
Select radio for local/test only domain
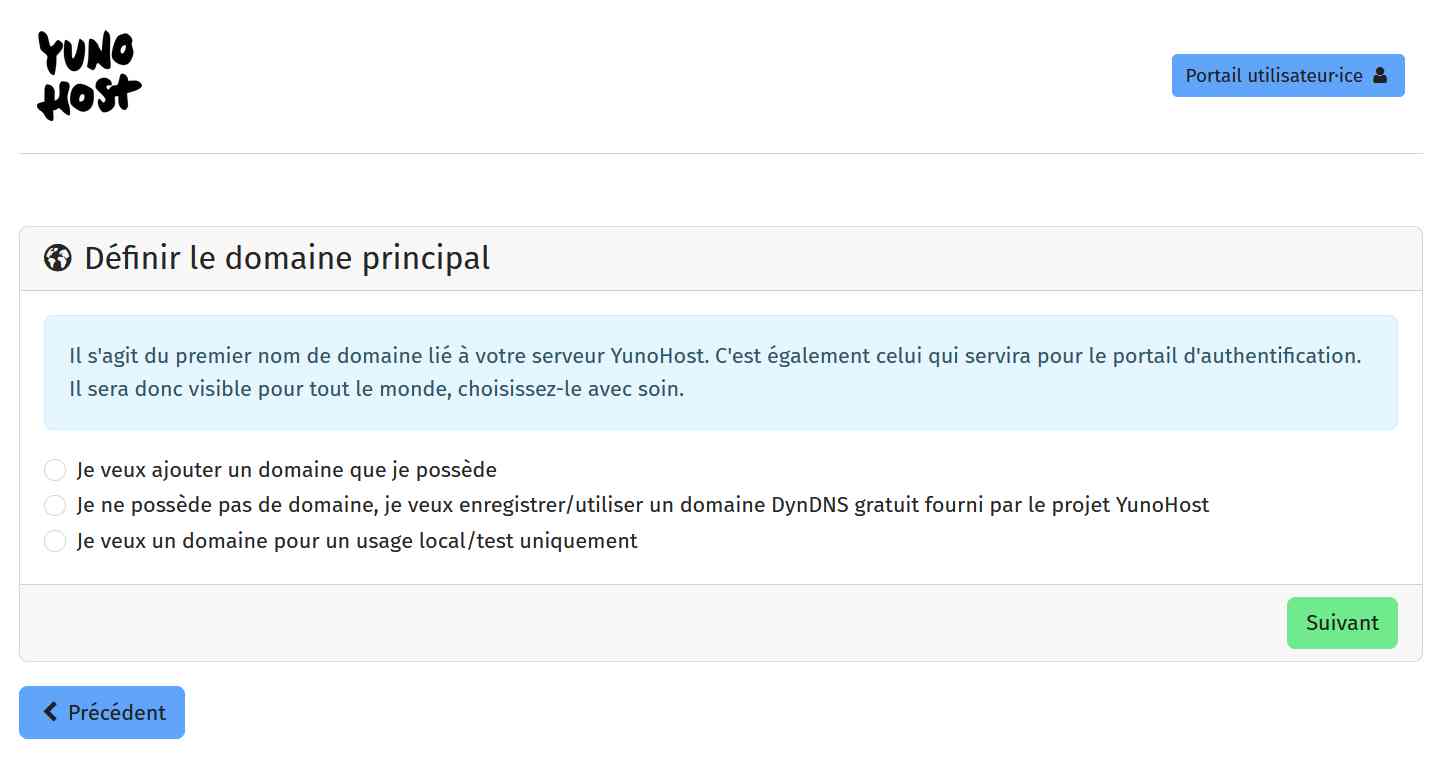[x=55, y=541]
